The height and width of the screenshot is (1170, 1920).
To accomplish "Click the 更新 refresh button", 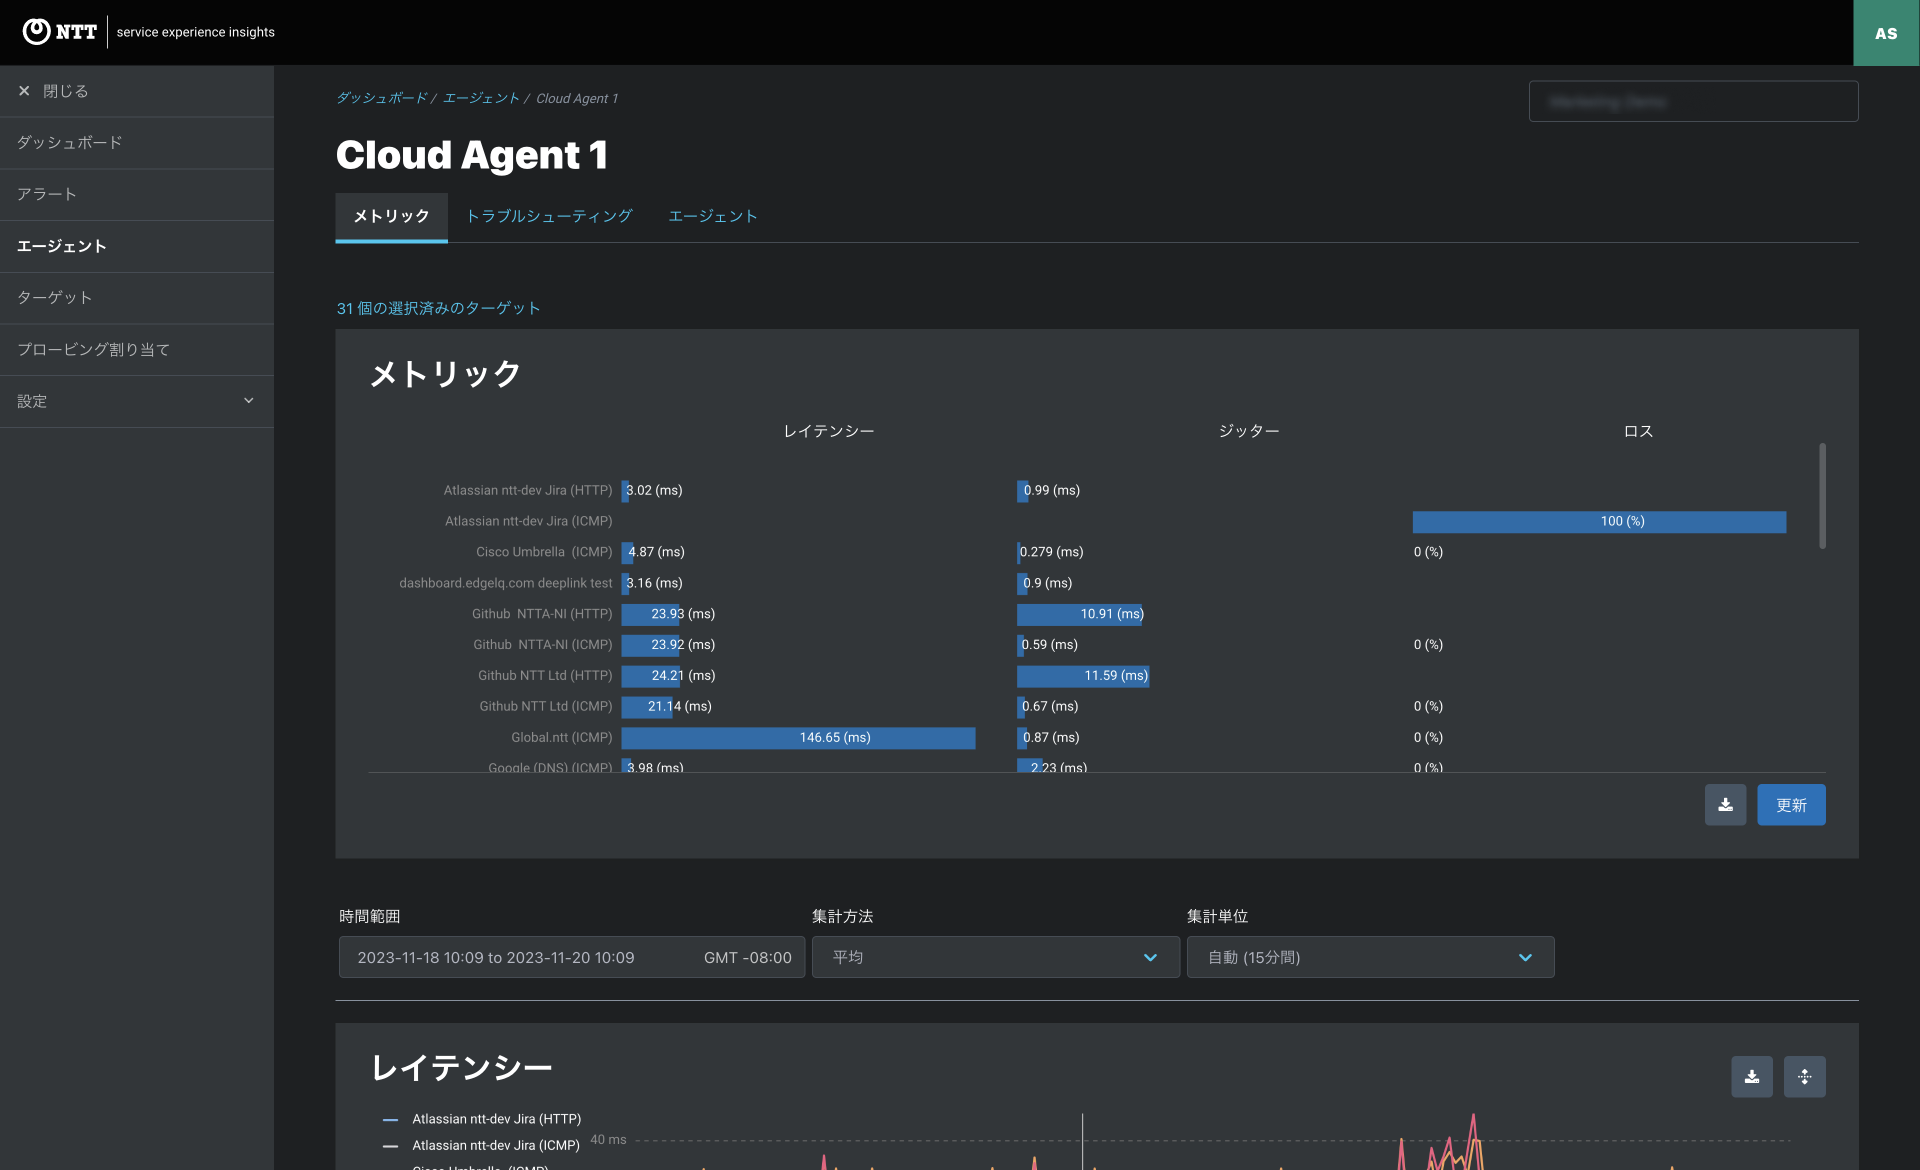I will pyautogui.click(x=1791, y=805).
